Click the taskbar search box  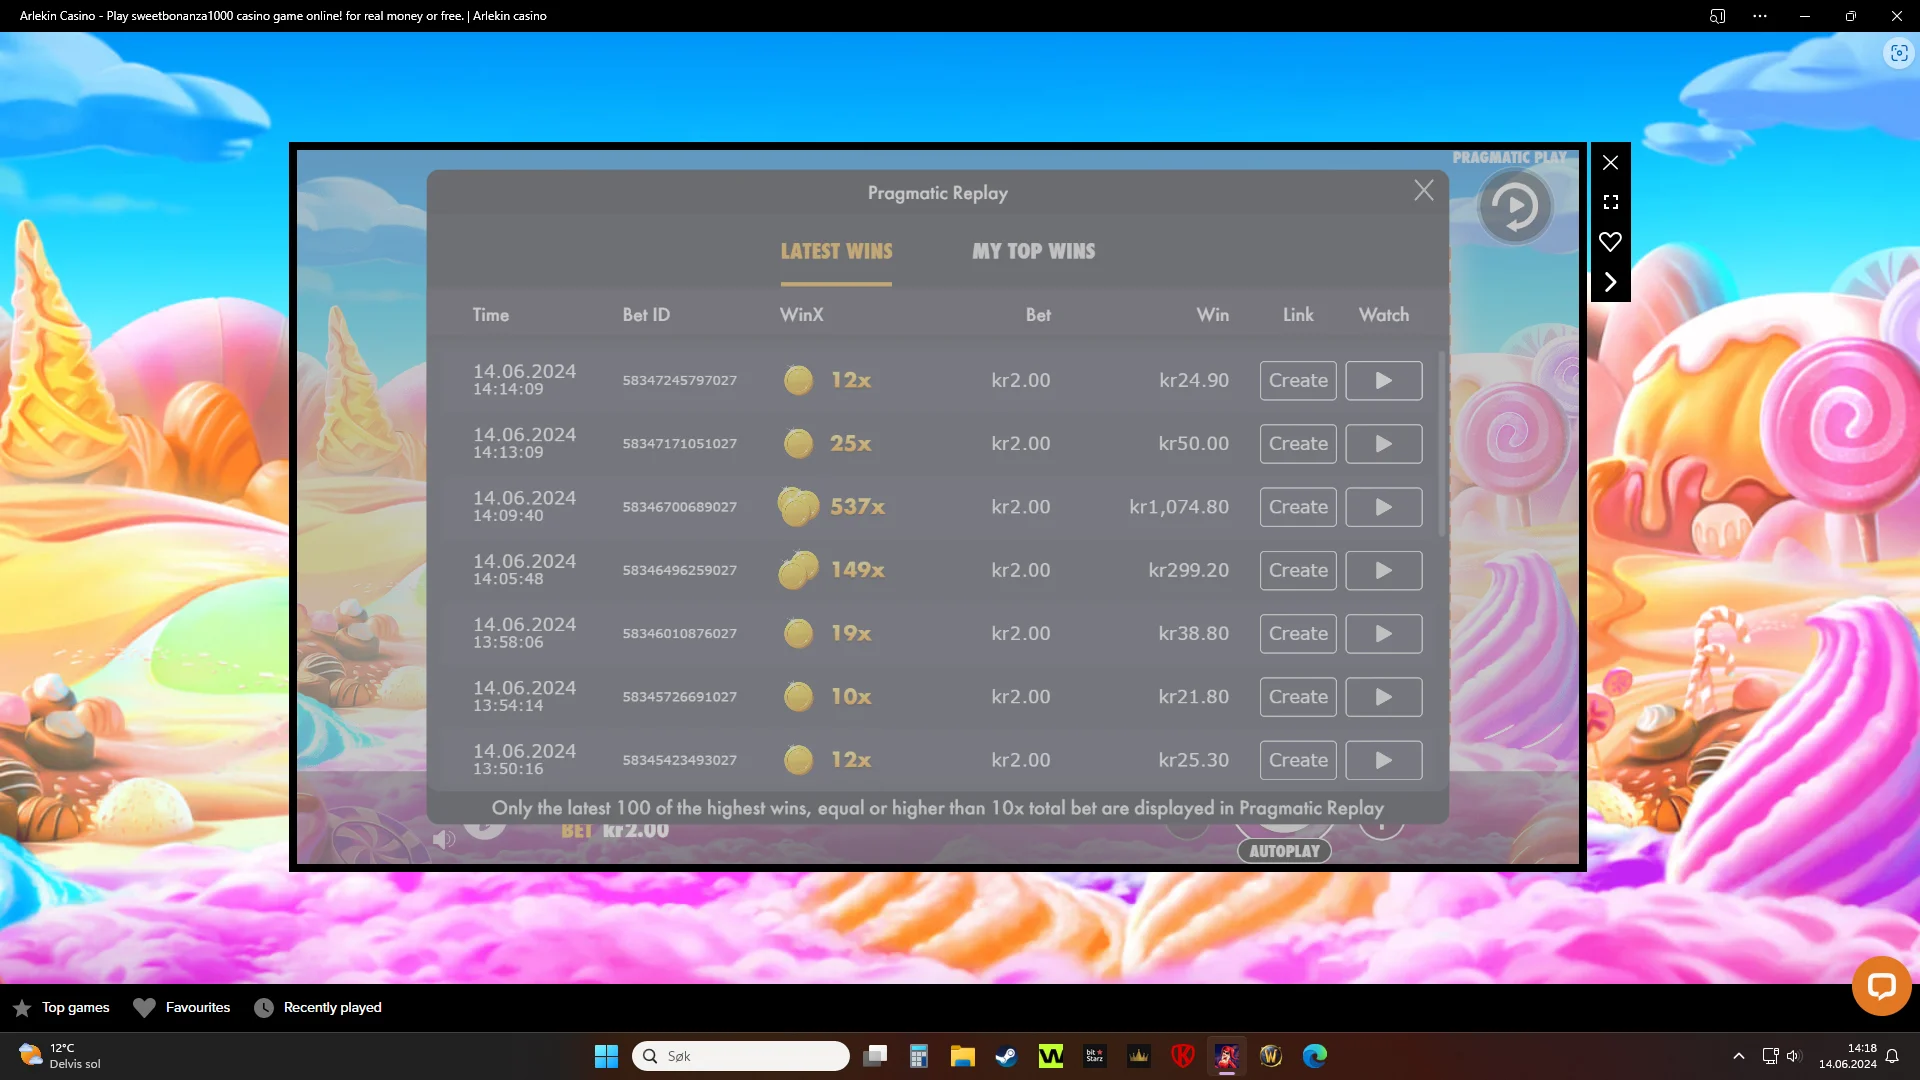coord(741,1056)
